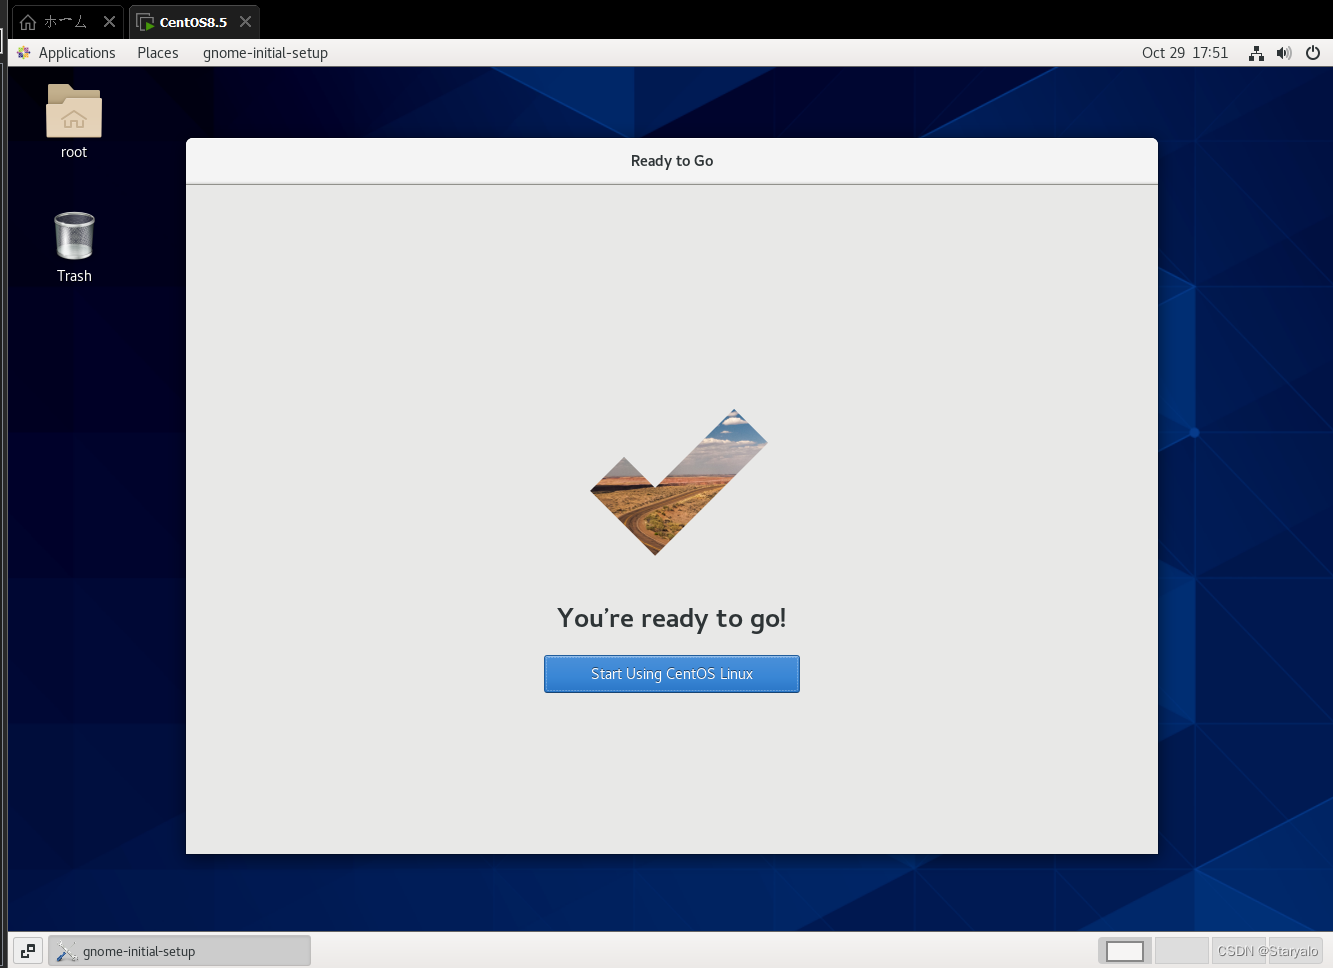The height and width of the screenshot is (968, 1333).
Task: Click the tools icon of gnome-initial-setup taskbar entry
Action: [67, 951]
